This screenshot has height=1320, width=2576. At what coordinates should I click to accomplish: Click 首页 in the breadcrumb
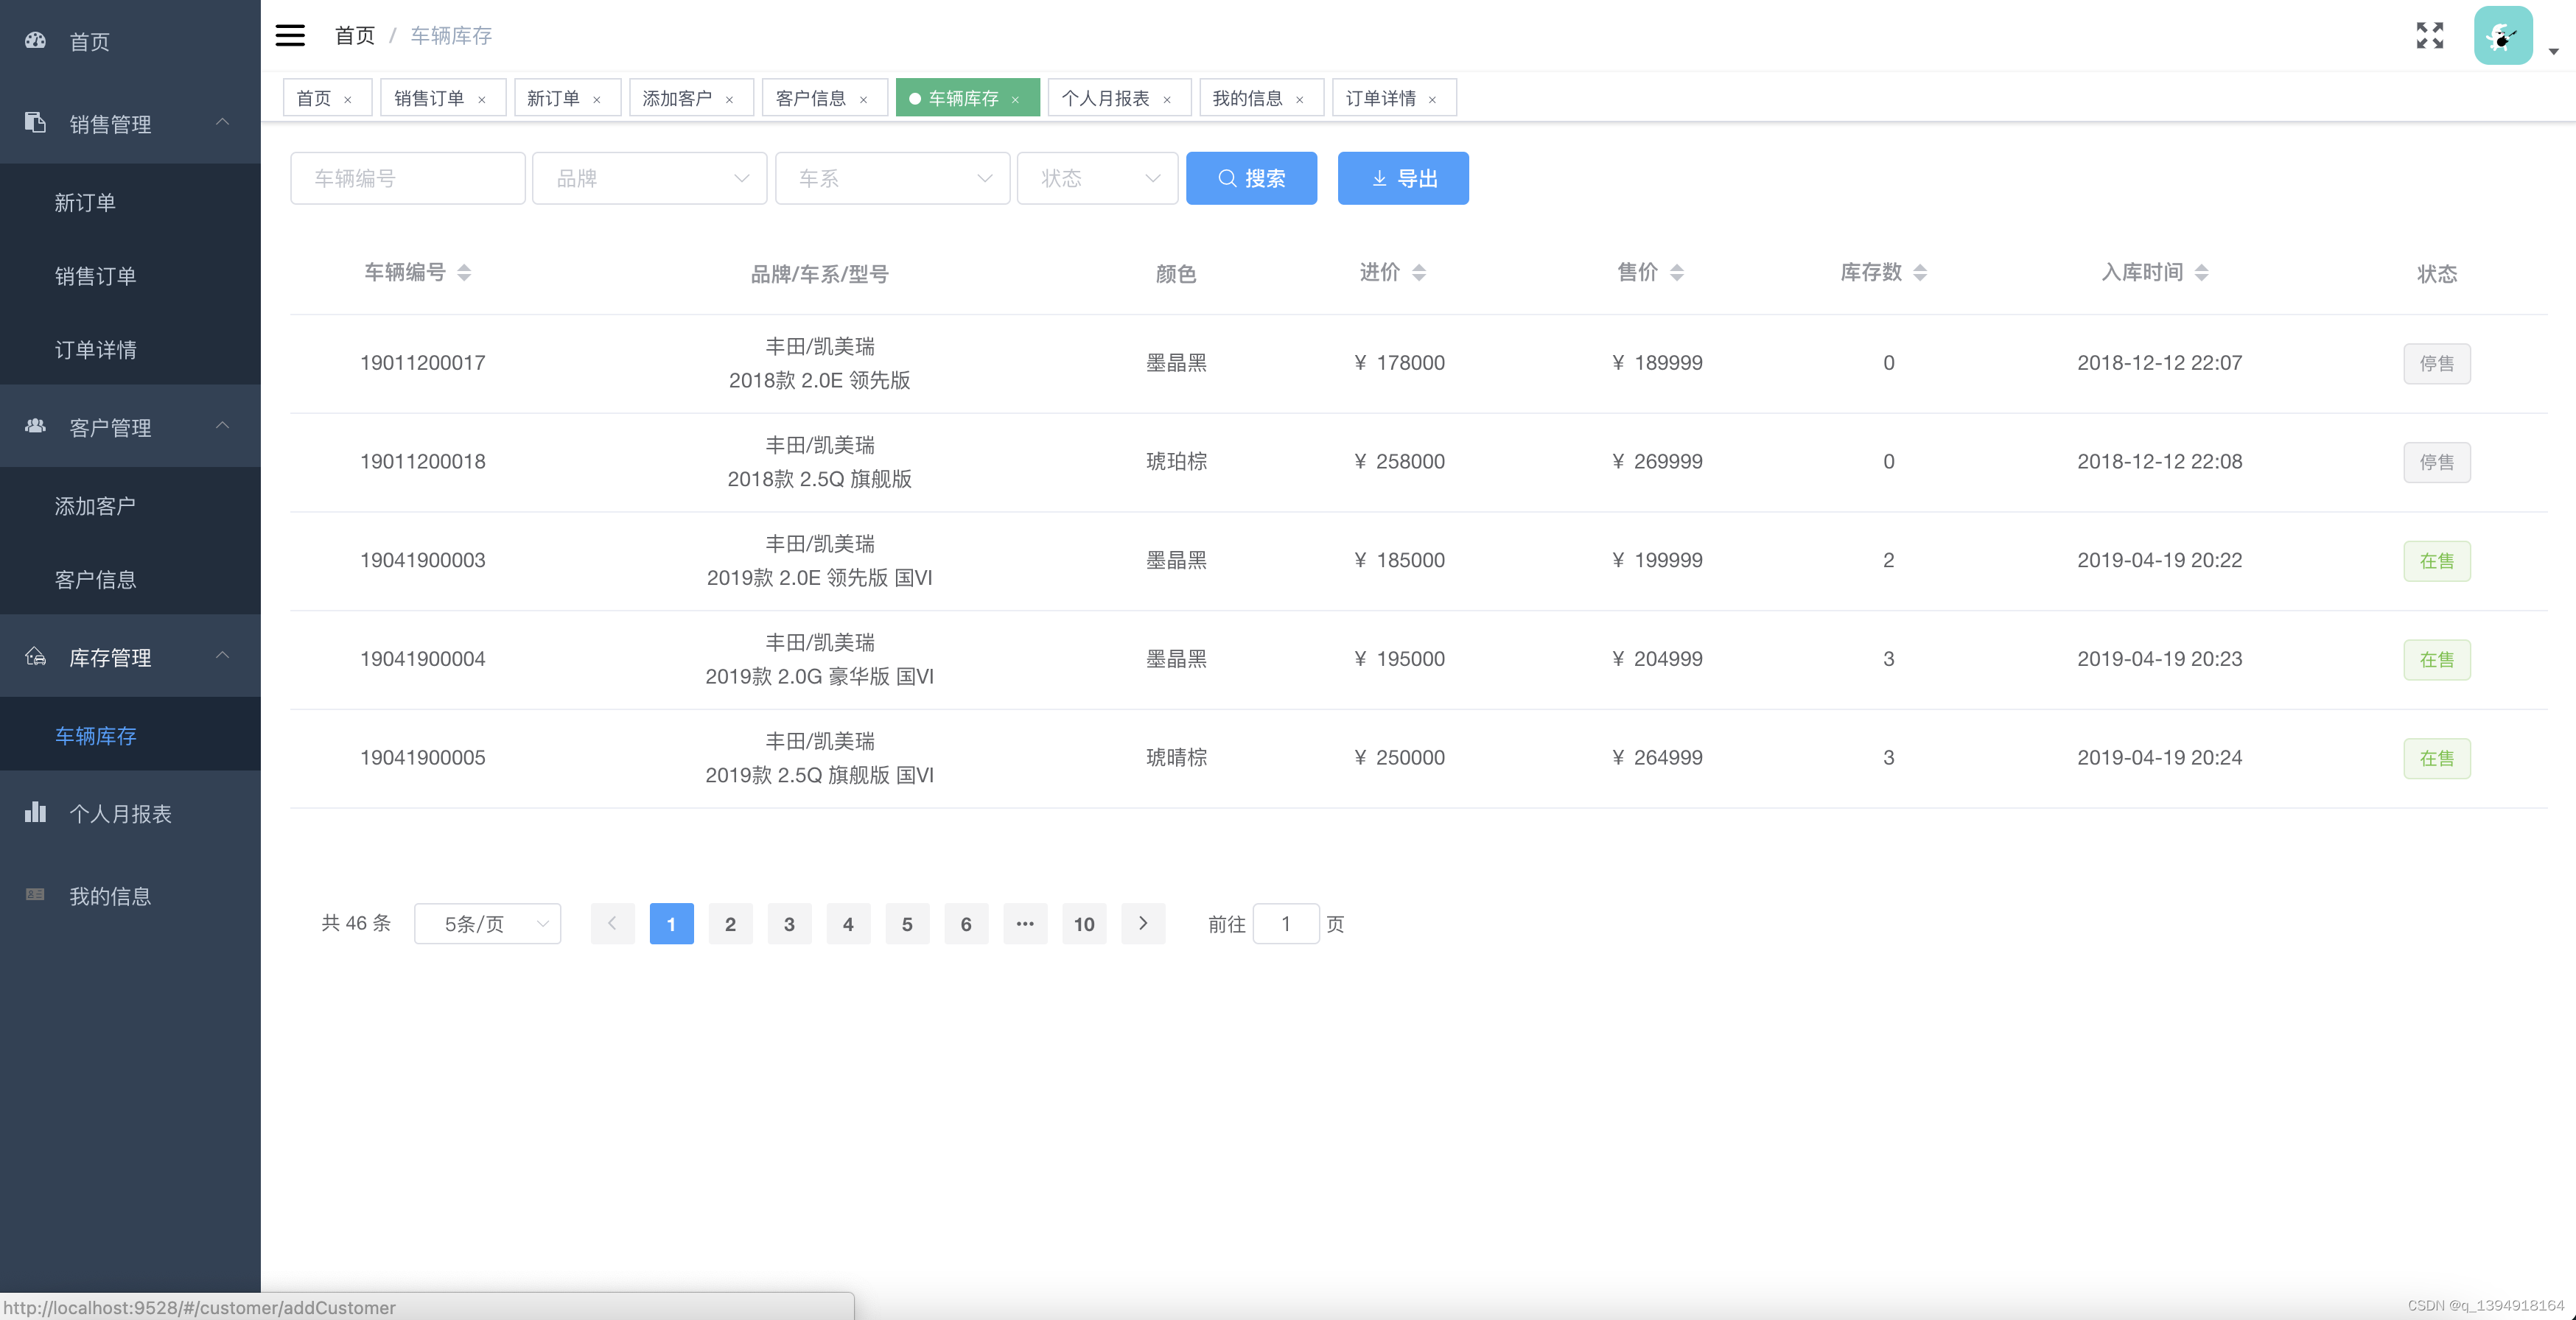[x=355, y=35]
